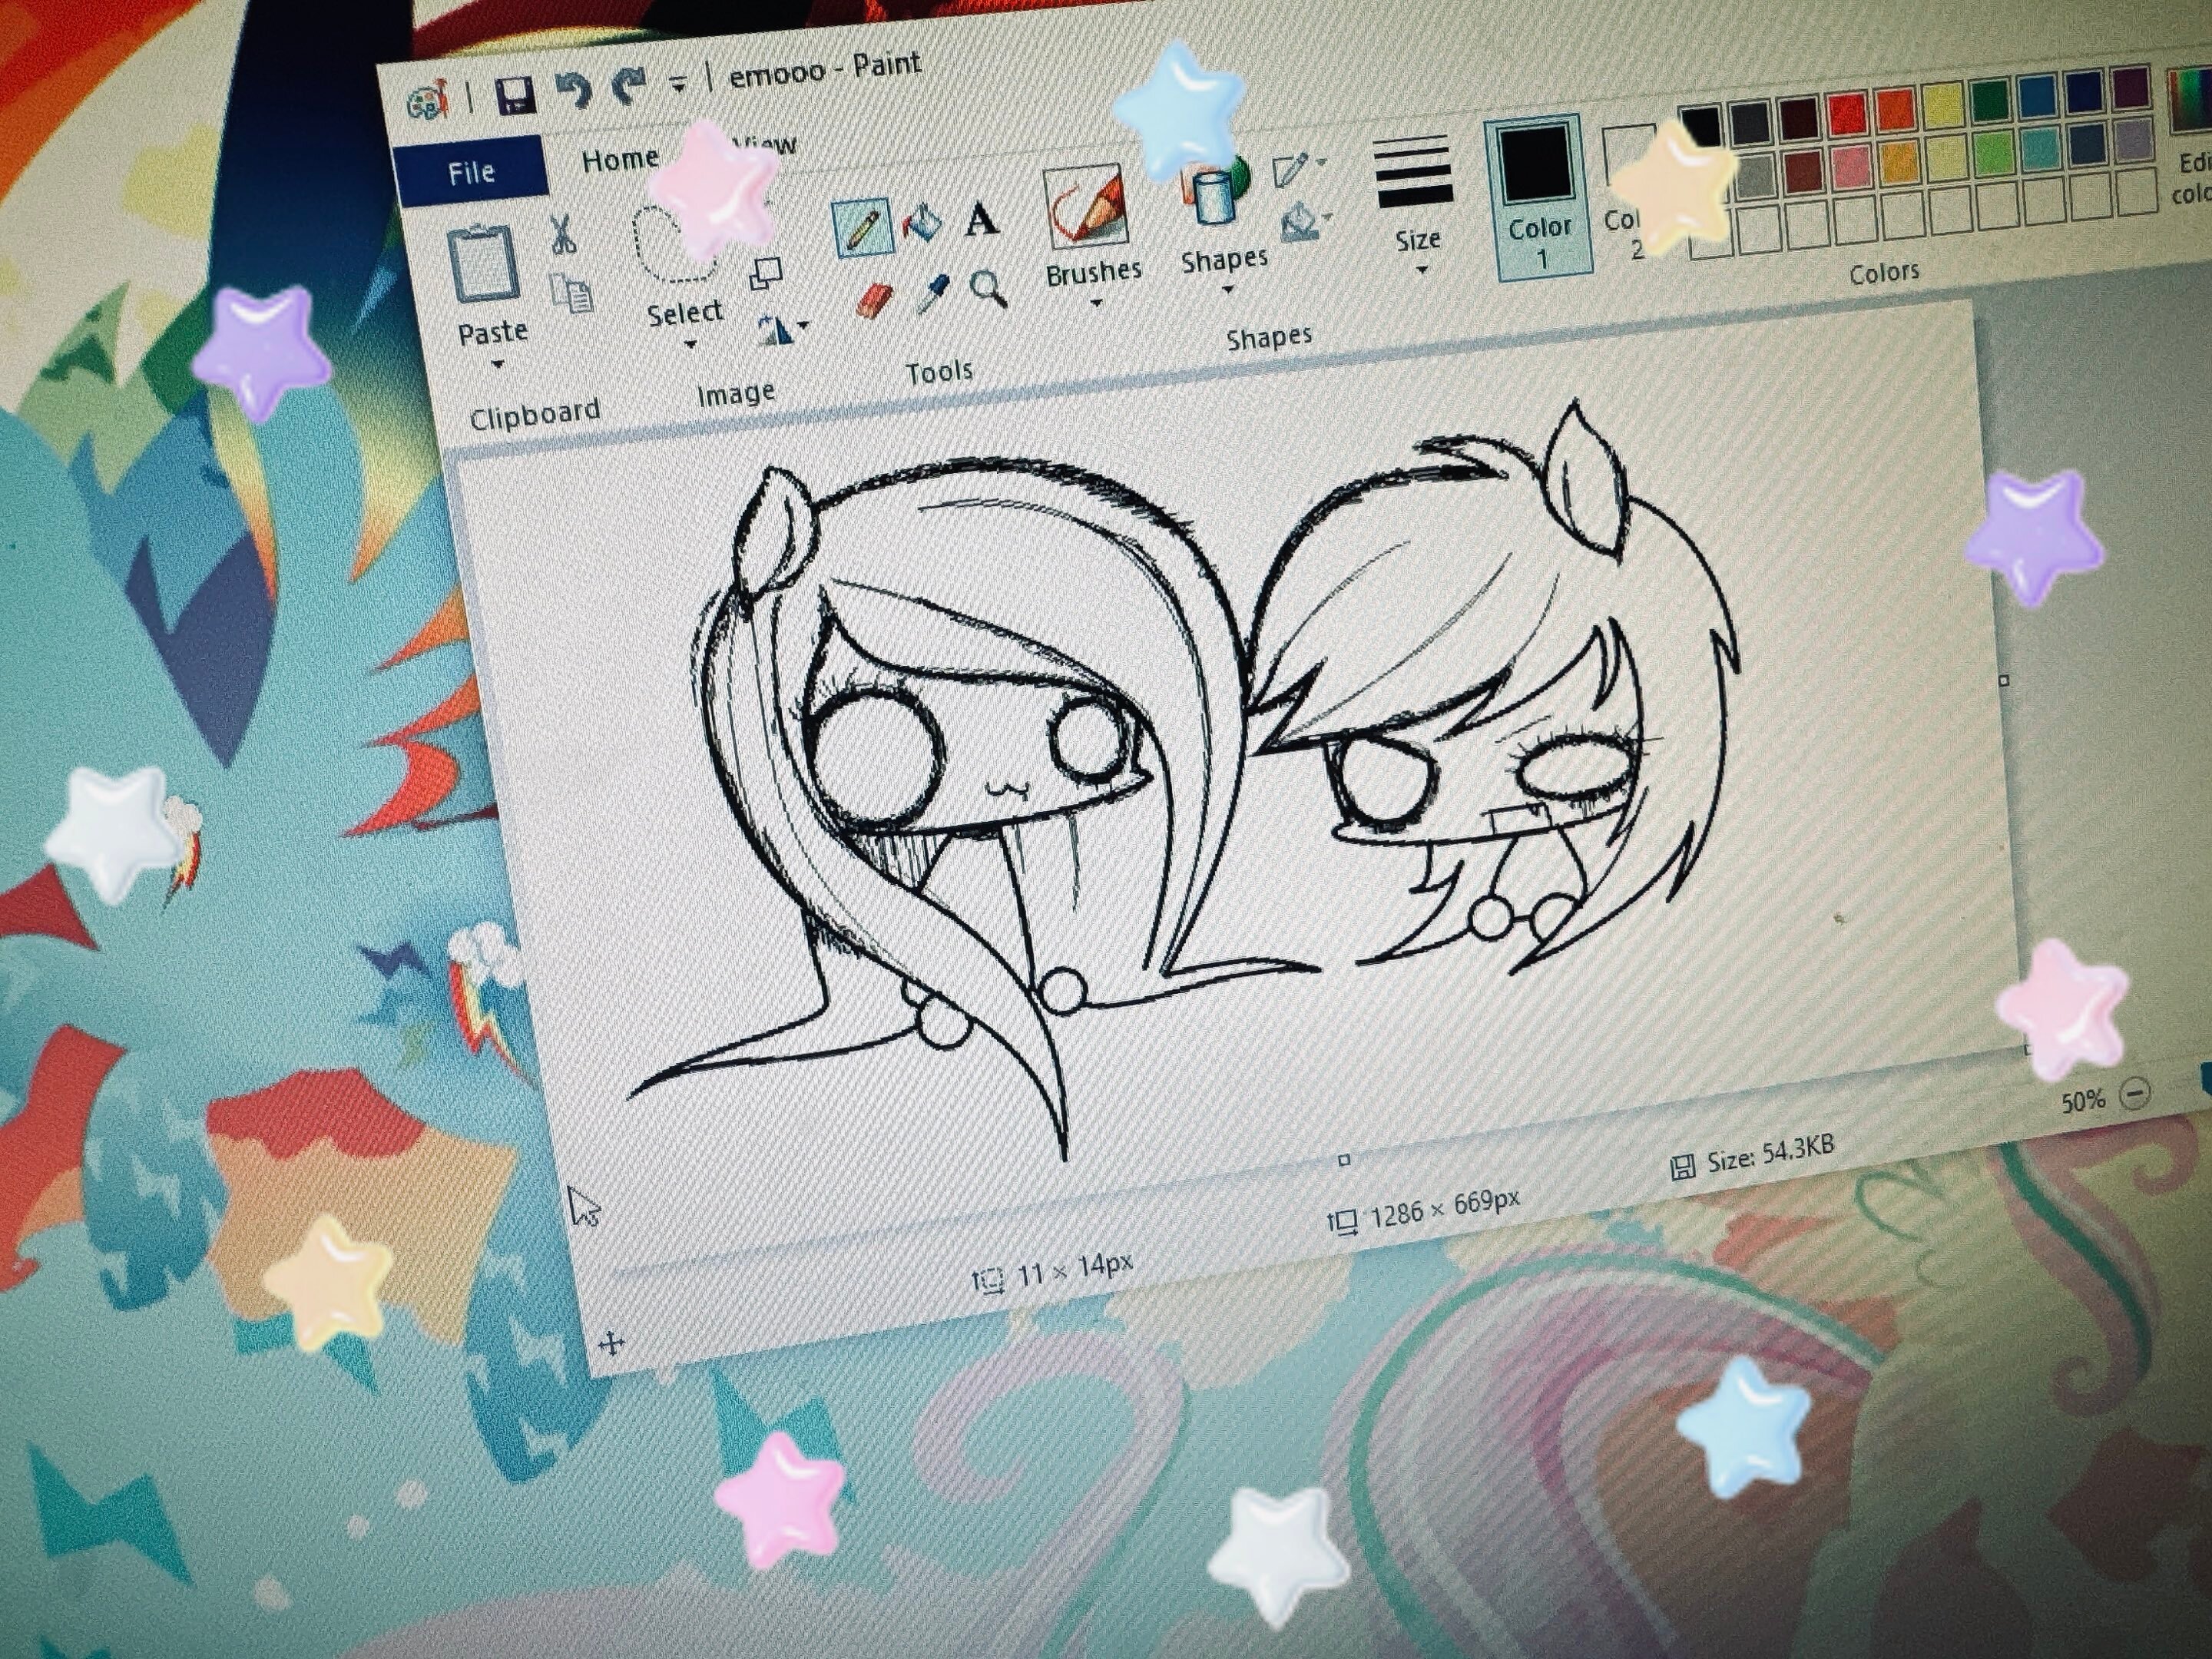Expand the Brushes dropdown
The image size is (2212, 1659).
coord(1095,302)
